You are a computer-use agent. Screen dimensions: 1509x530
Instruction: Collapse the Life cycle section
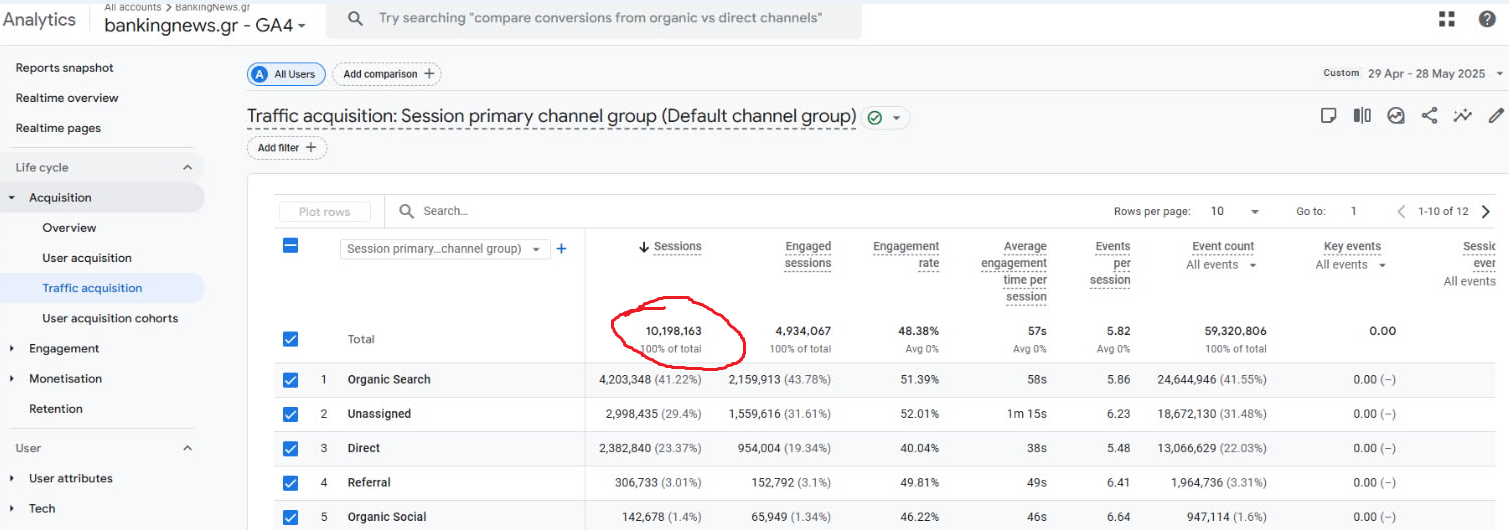[187, 168]
